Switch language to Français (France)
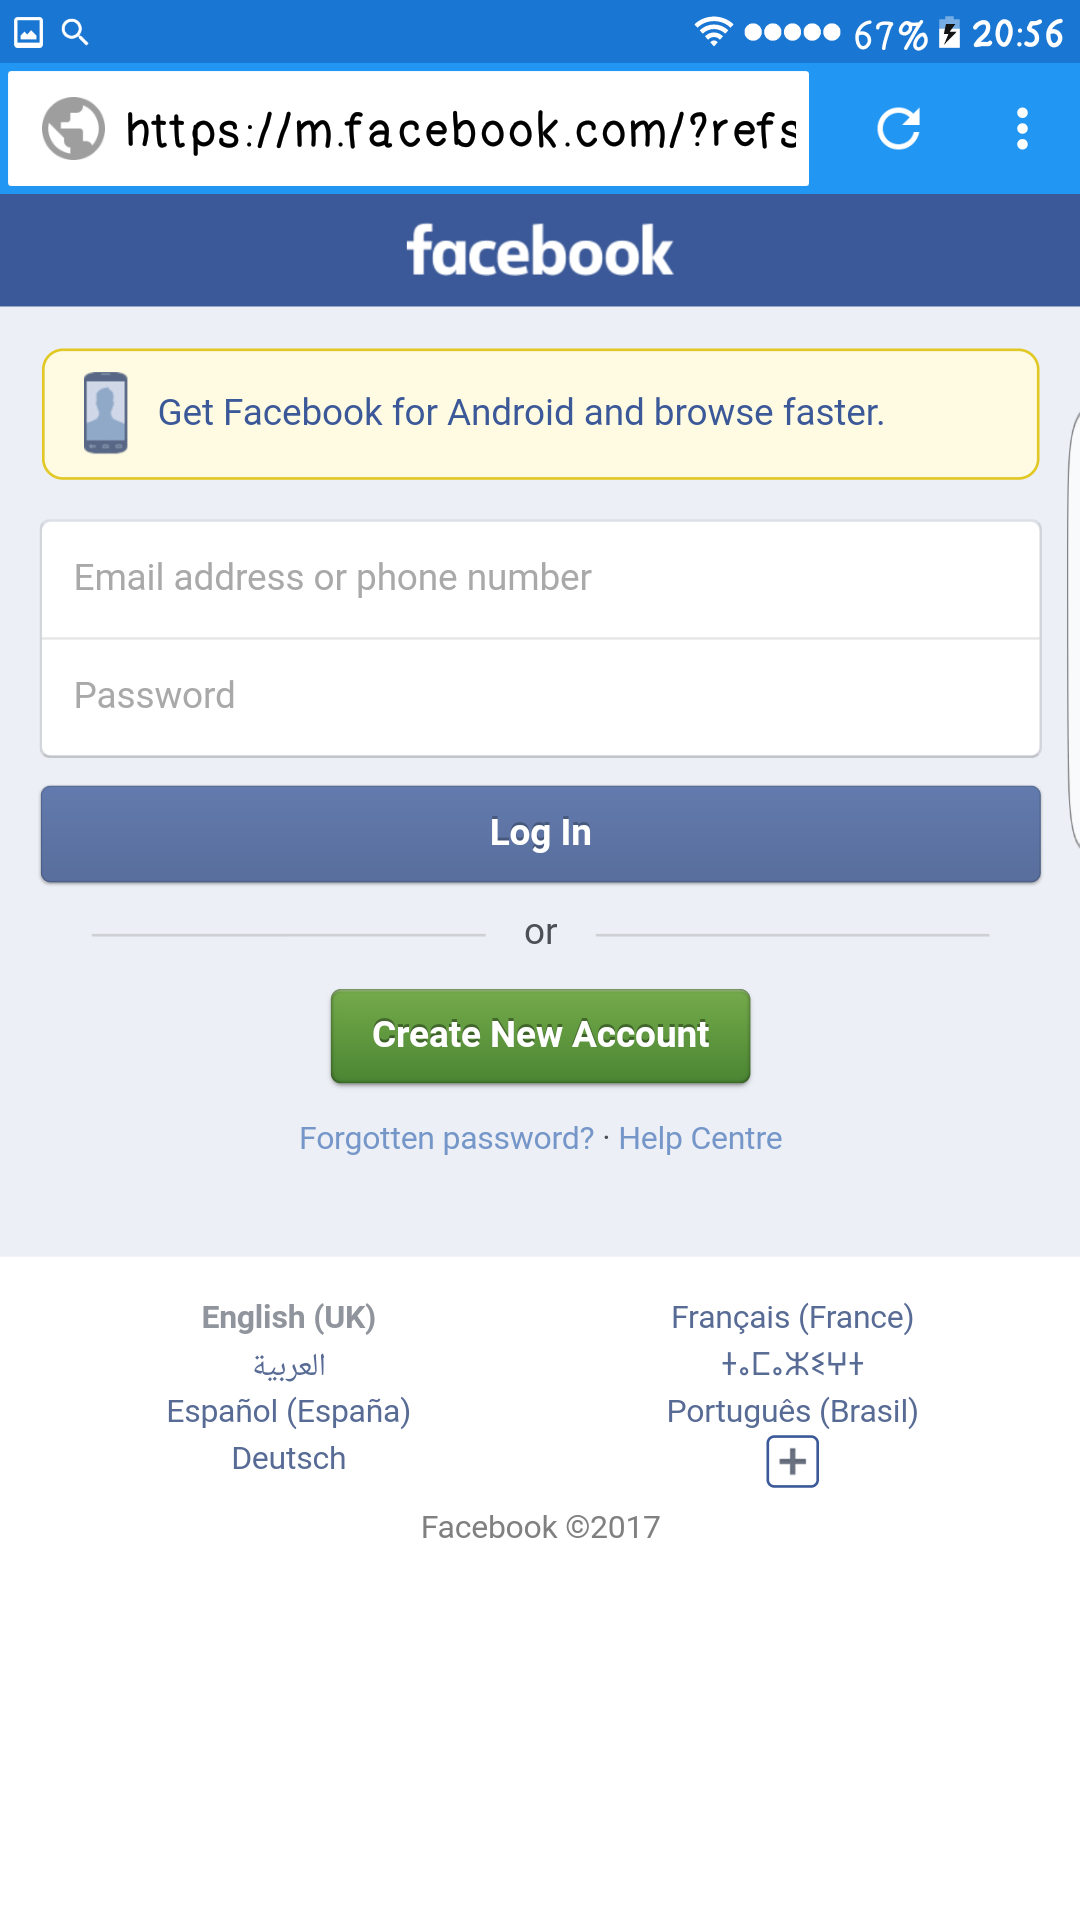 tap(792, 1318)
